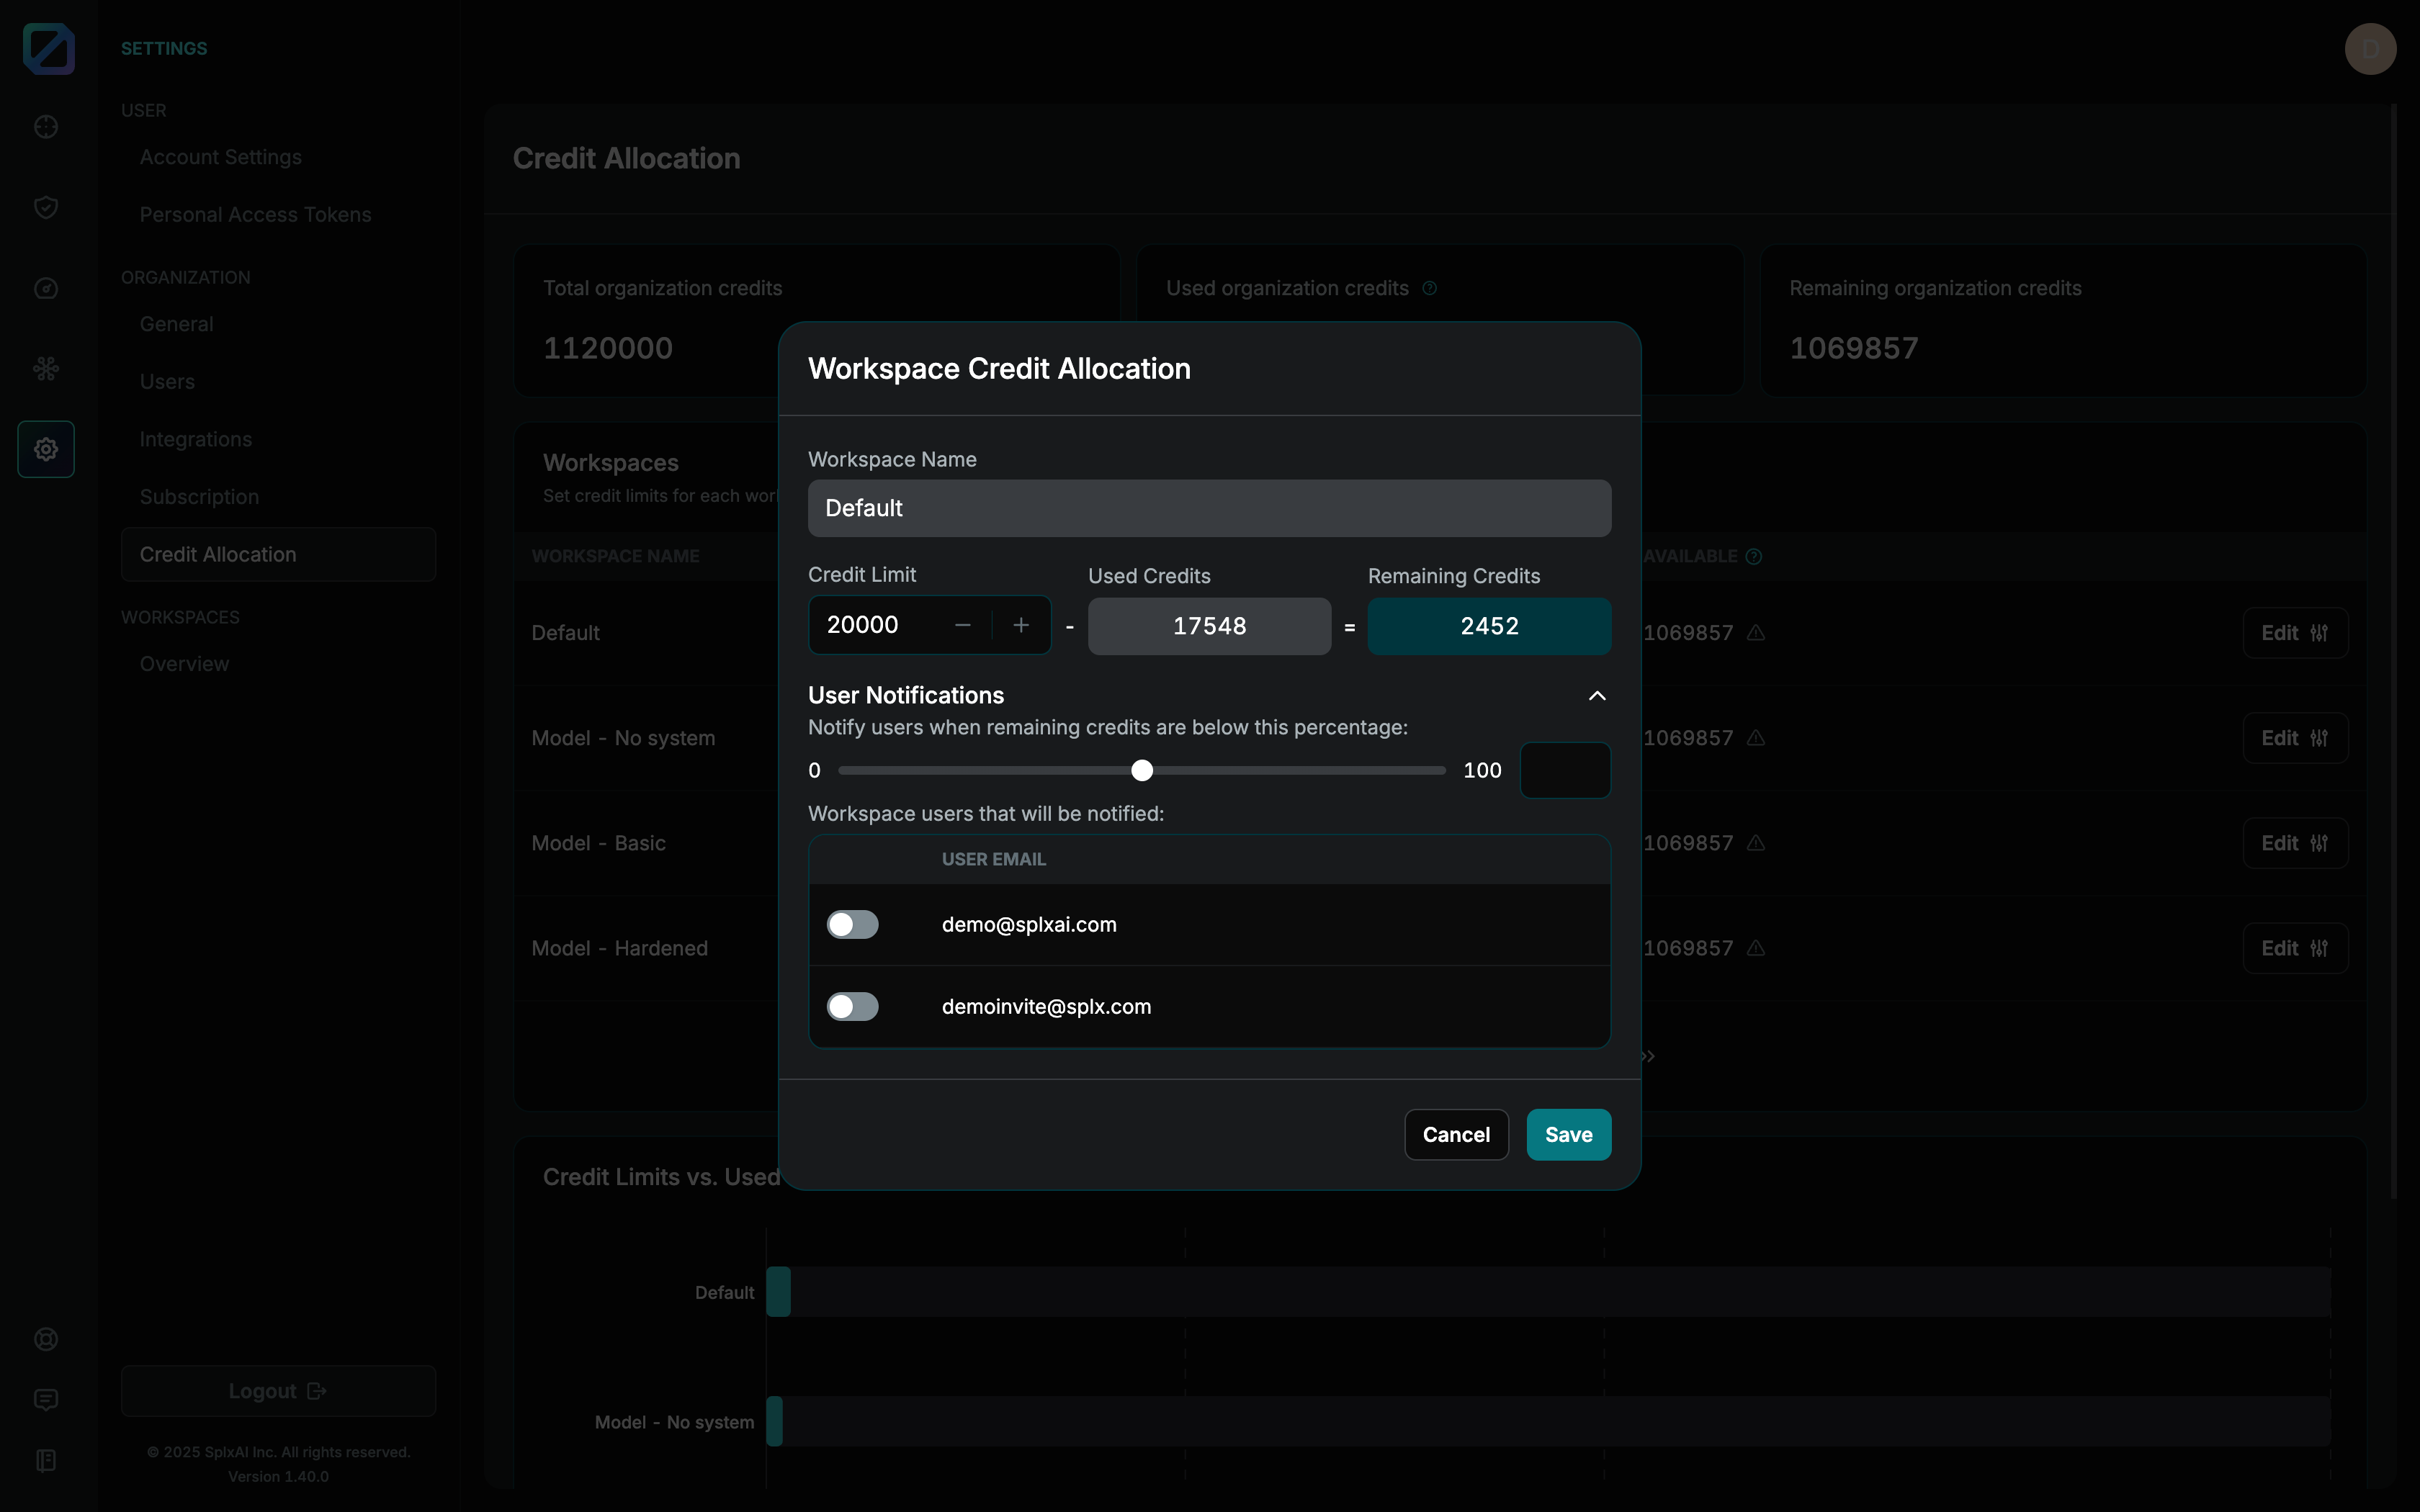Image resolution: width=2420 pixels, height=1512 pixels.
Task: Click the plus icon for Credit Limit
Action: [1021, 625]
